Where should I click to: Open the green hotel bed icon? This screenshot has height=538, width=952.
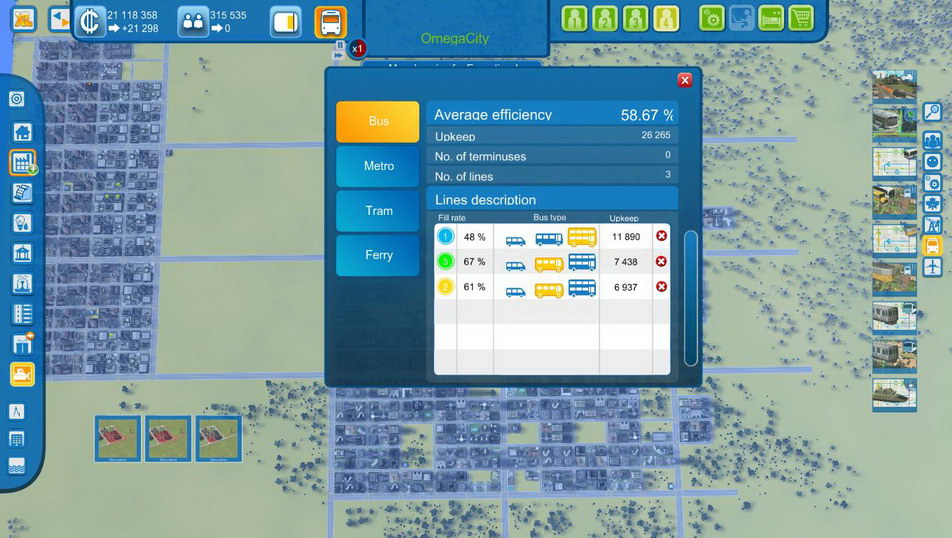tap(771, 19)
